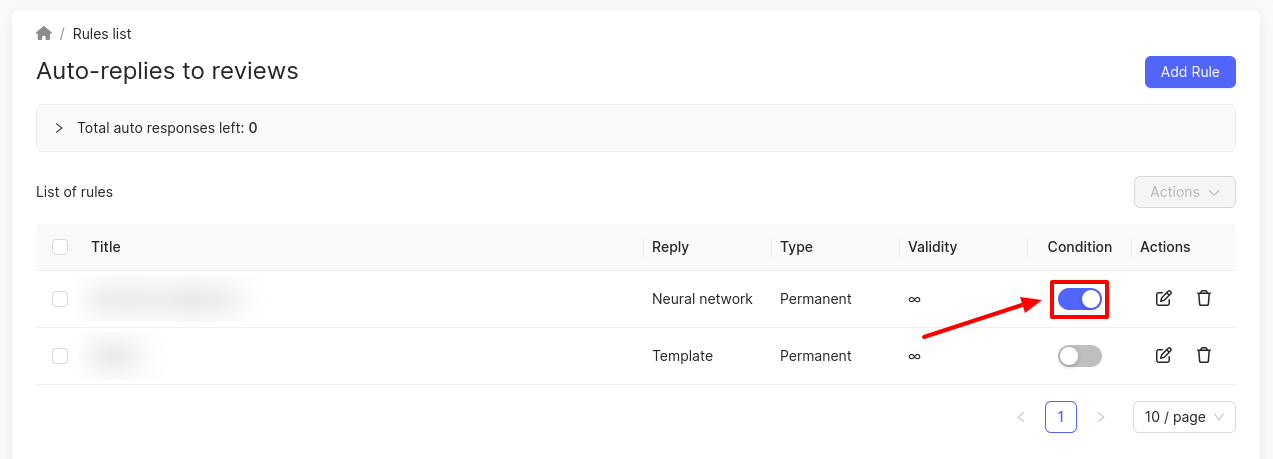This screenshot has height=459, width=1273.
Task: Select the Template rule checkbox
Action: point(60,356)
